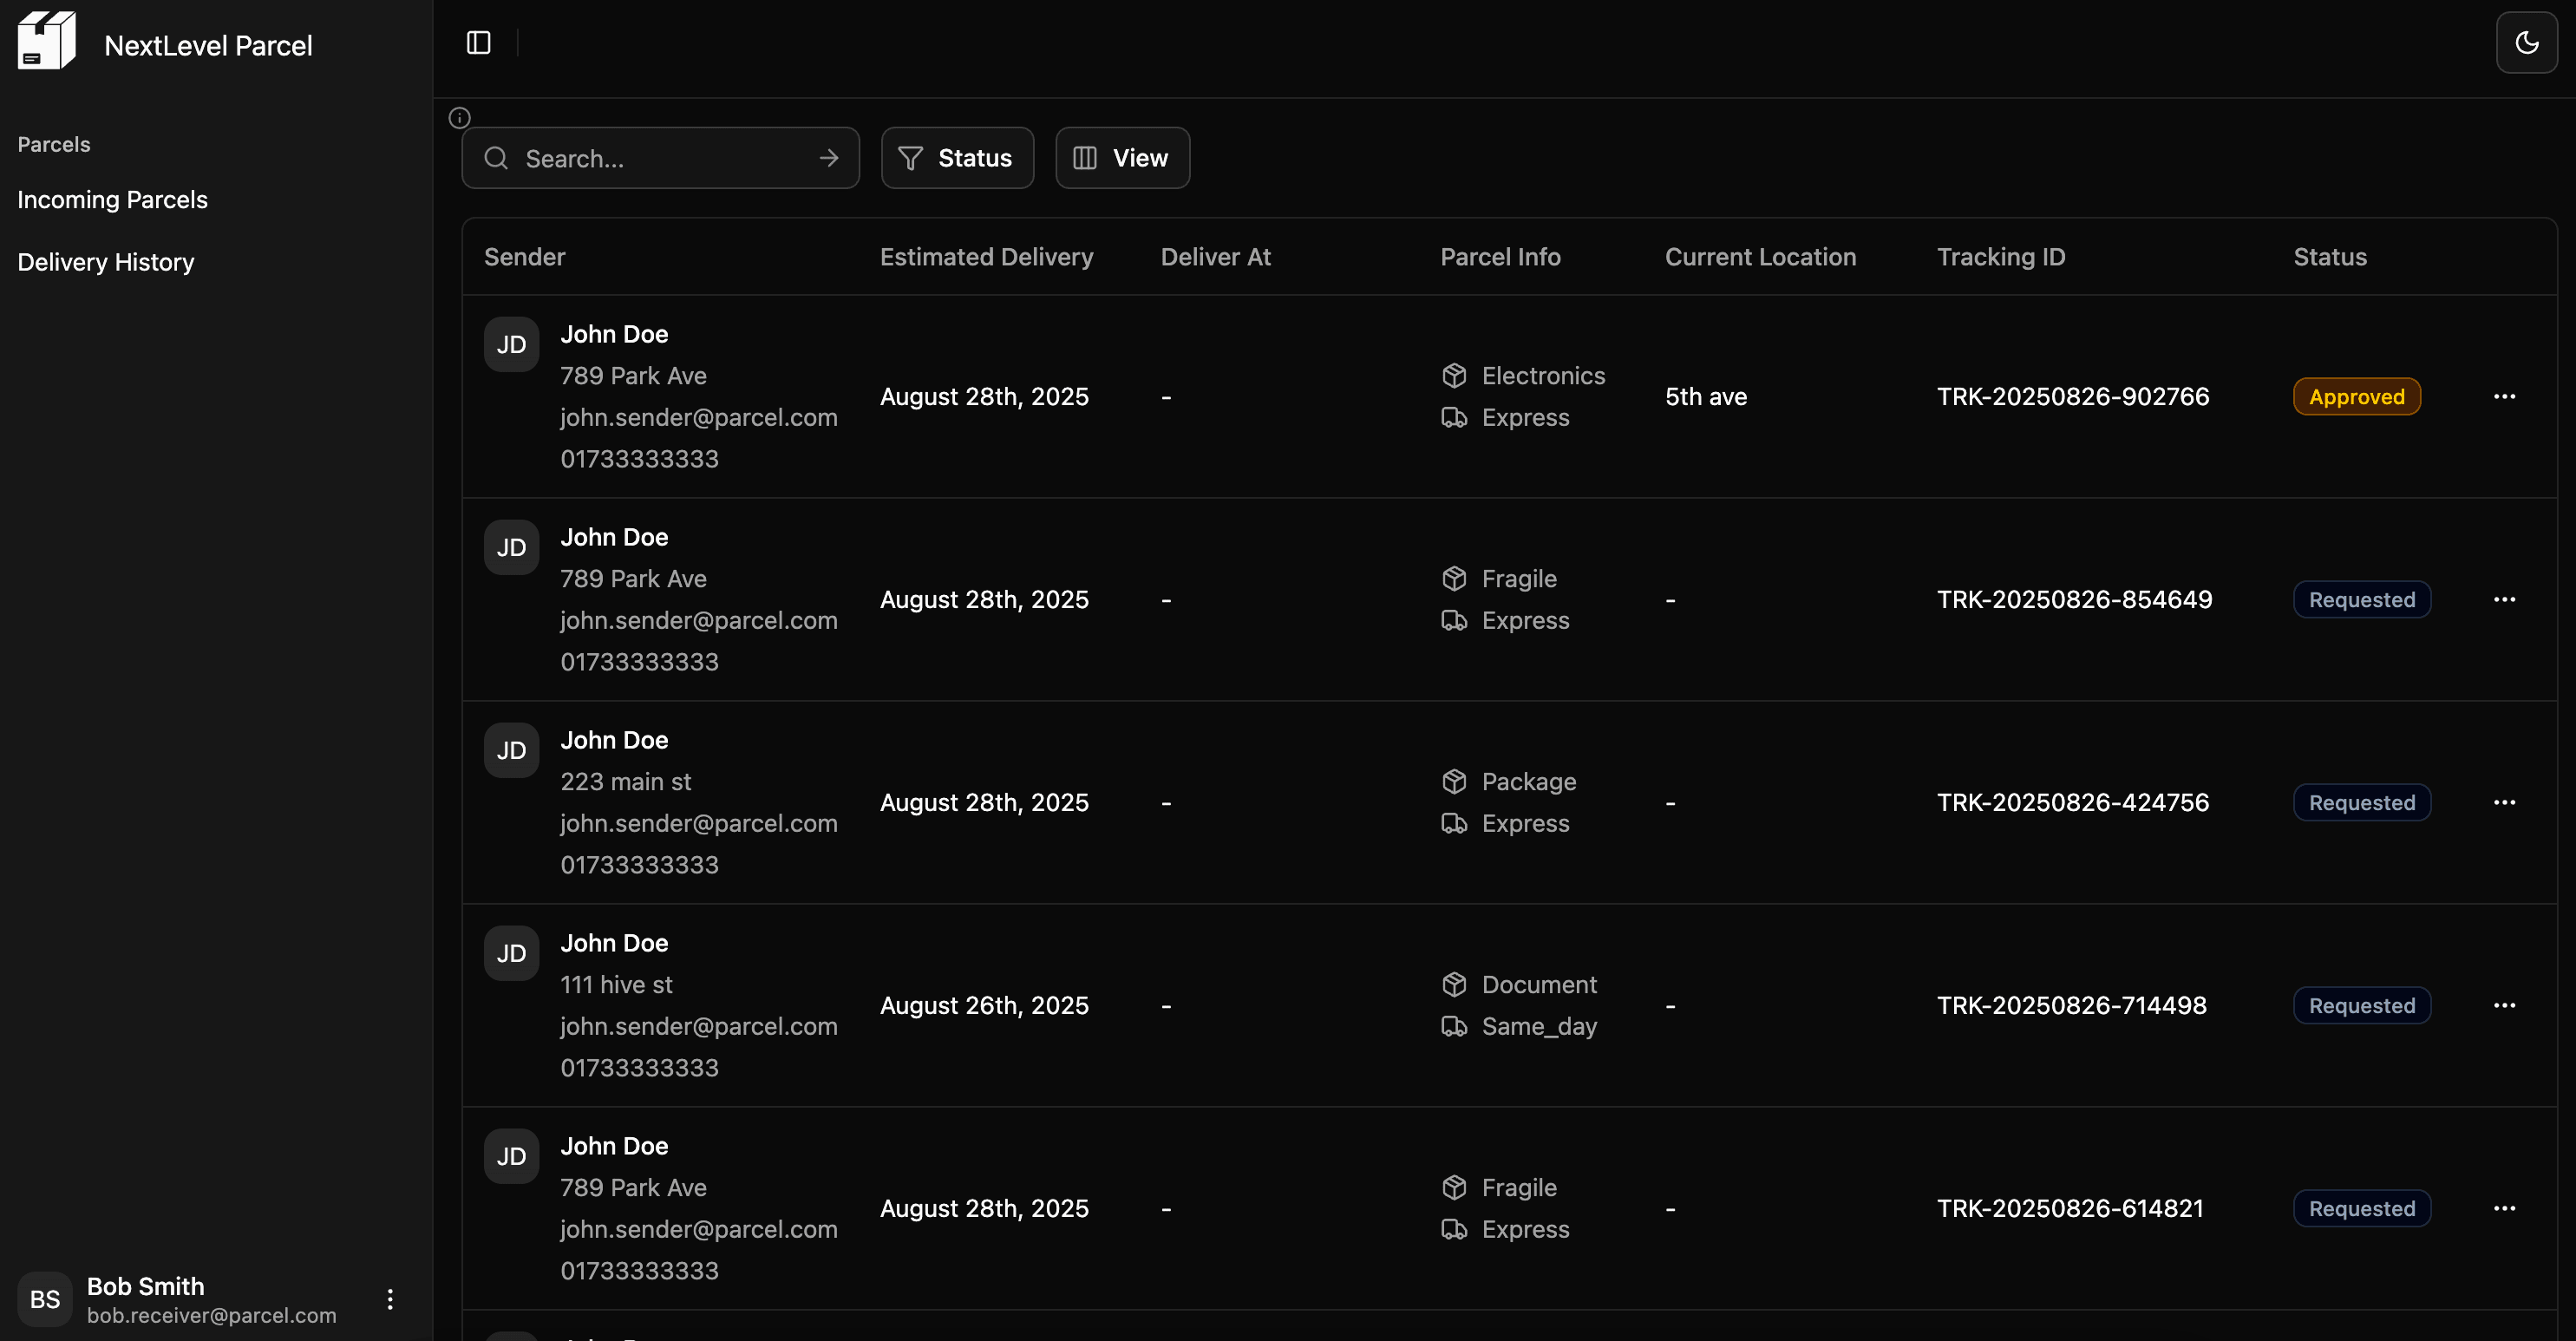
Task: Click the NextLevel Parcel logo
Action: tap(46, 42)
